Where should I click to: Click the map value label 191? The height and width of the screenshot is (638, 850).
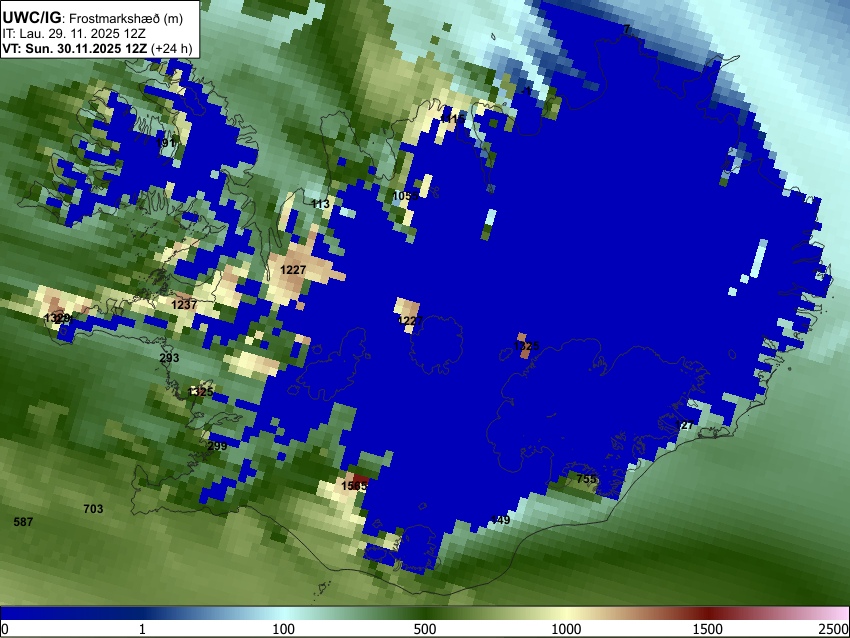[x=166, y=143]
